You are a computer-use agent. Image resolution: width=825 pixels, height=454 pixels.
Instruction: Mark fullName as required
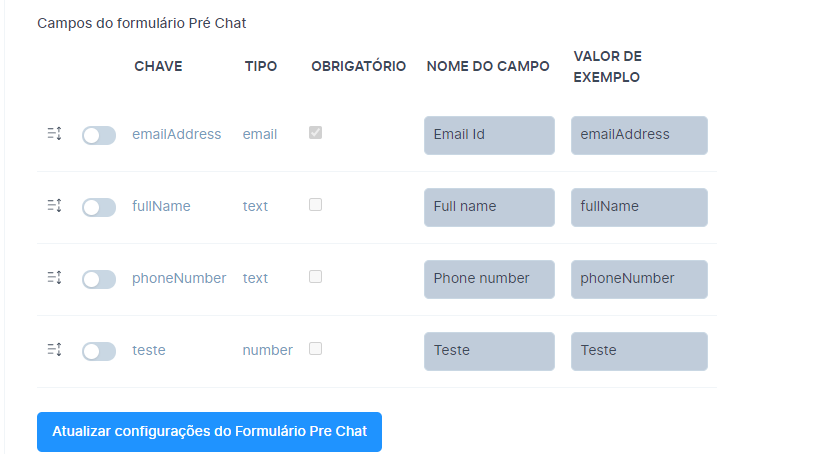(316, 204)
